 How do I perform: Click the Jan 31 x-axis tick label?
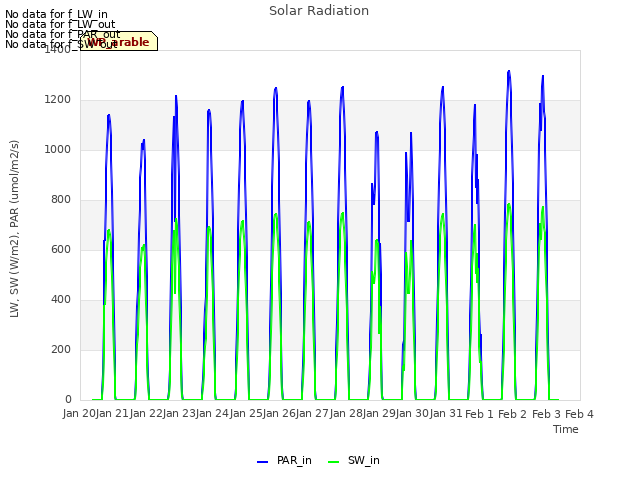pos(446,414)
